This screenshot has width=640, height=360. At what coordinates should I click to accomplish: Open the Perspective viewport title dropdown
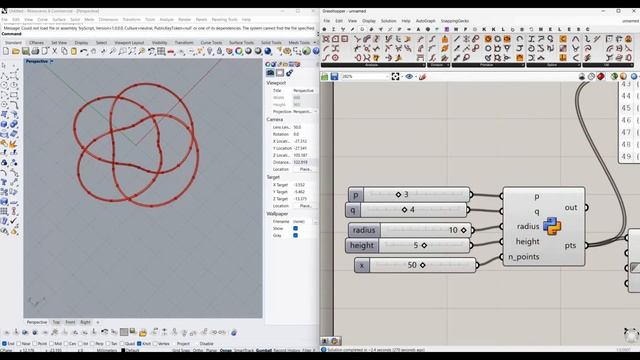point(51,61)
